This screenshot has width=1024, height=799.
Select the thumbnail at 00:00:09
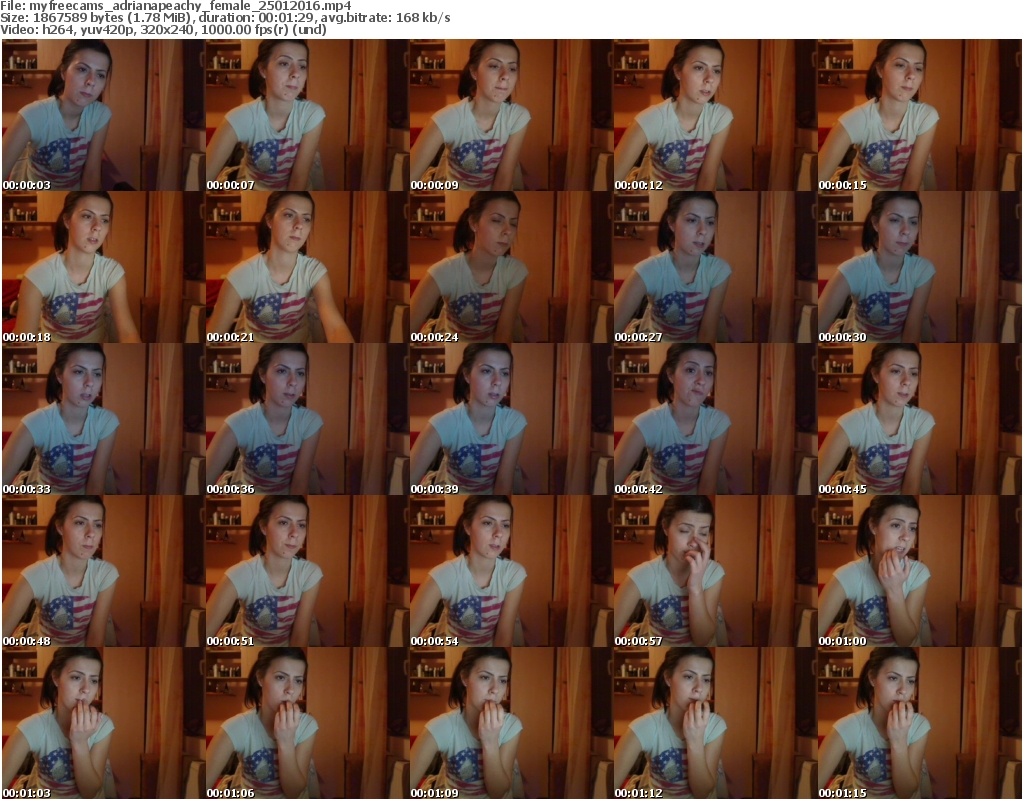click(511, 115)
